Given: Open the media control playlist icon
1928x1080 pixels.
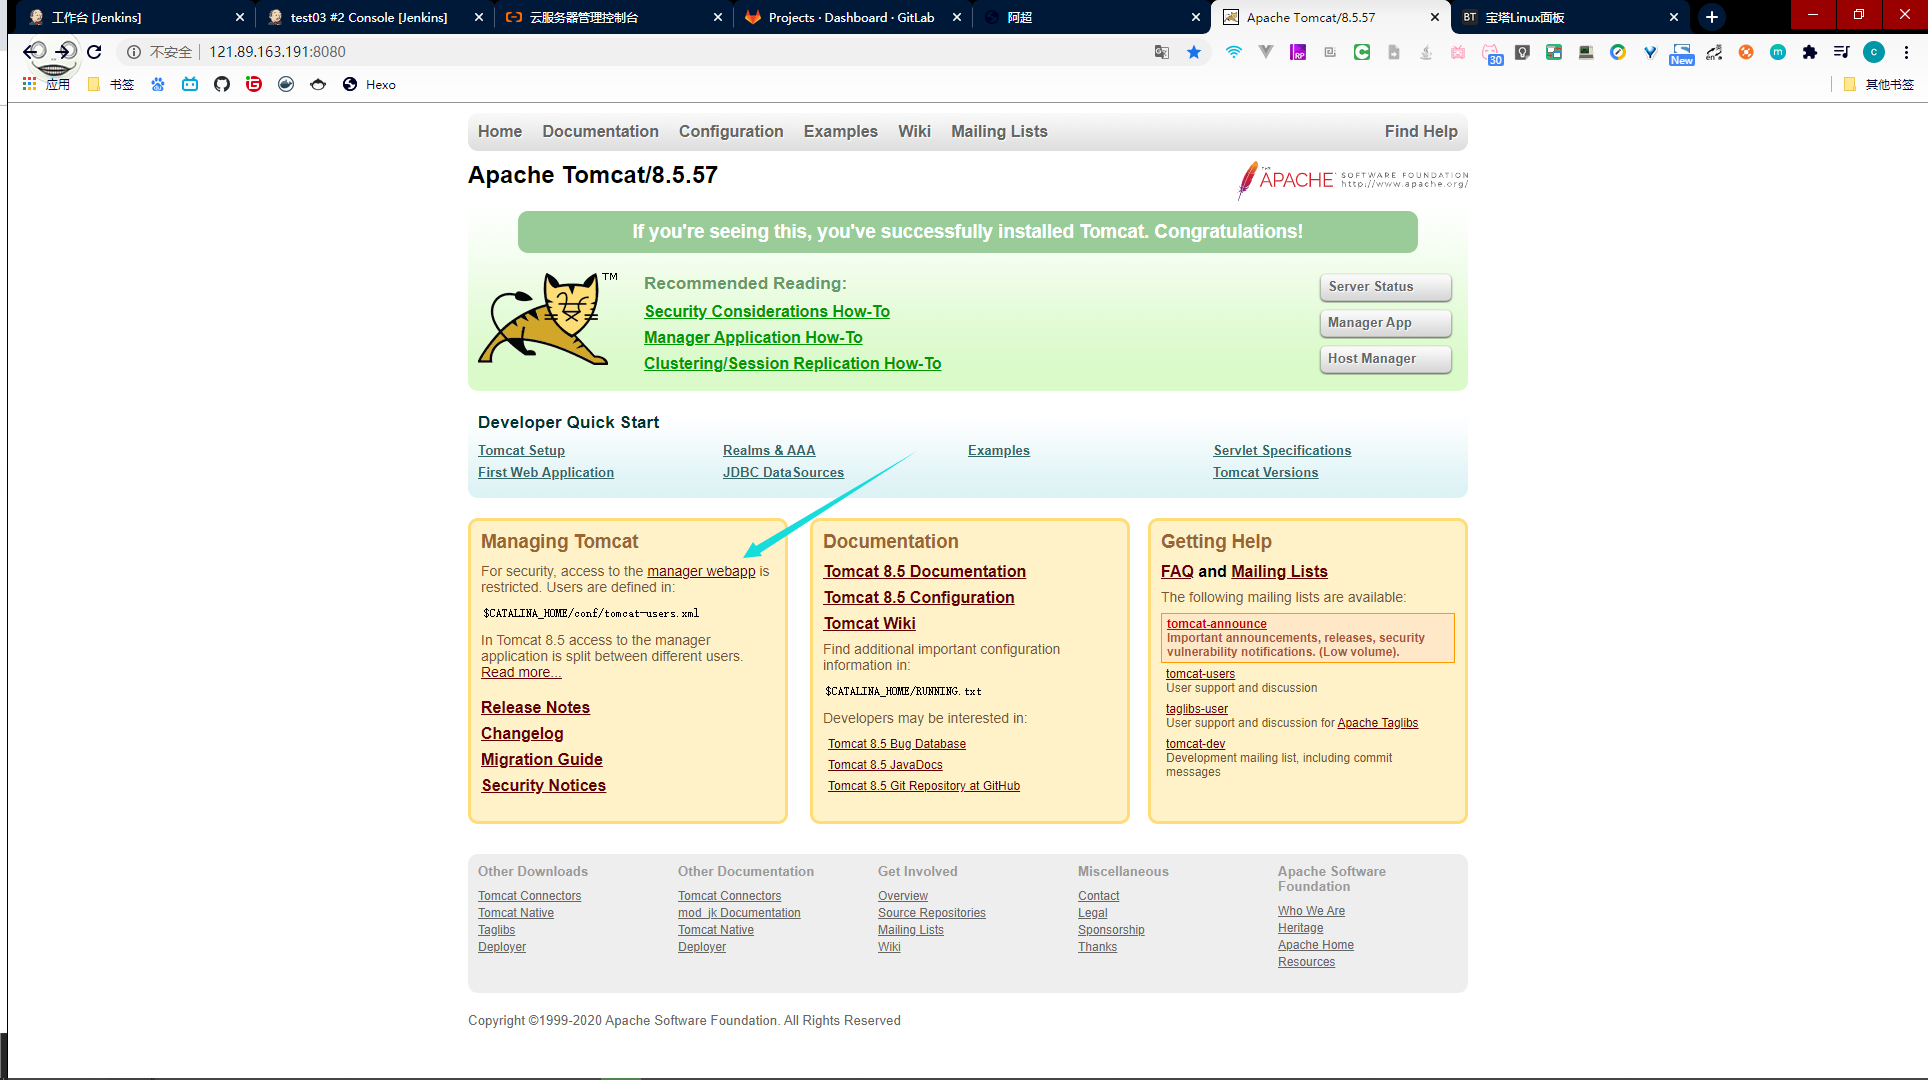Looking at the screenshot, I should click(1841, 52).
